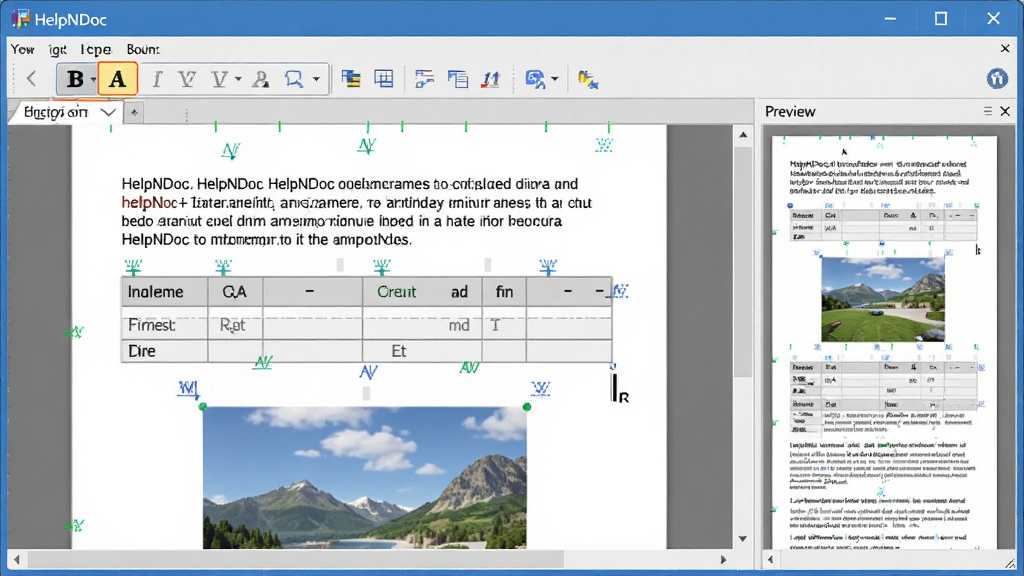Click the red-and-blue numbering icon

tap(490, 79)
